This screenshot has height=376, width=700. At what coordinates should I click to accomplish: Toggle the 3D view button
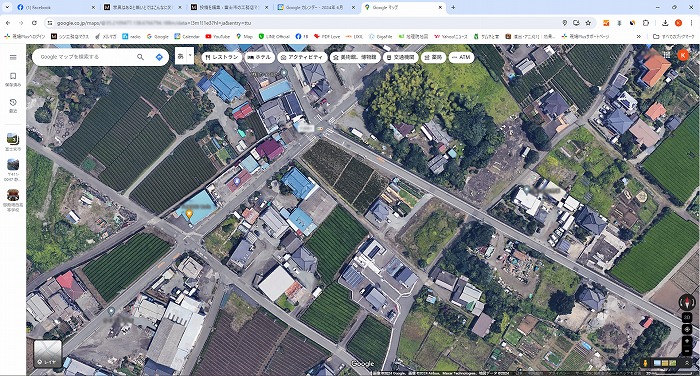pos(687,317)
